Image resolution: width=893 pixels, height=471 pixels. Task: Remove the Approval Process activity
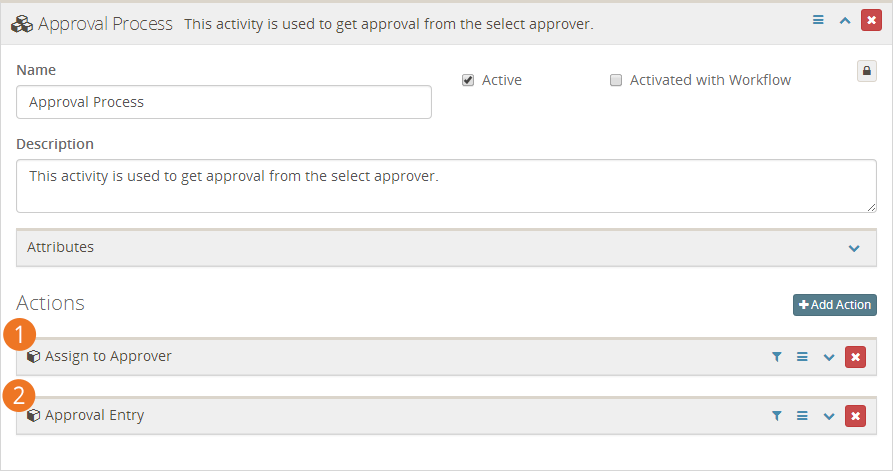[x=871, y=20]
